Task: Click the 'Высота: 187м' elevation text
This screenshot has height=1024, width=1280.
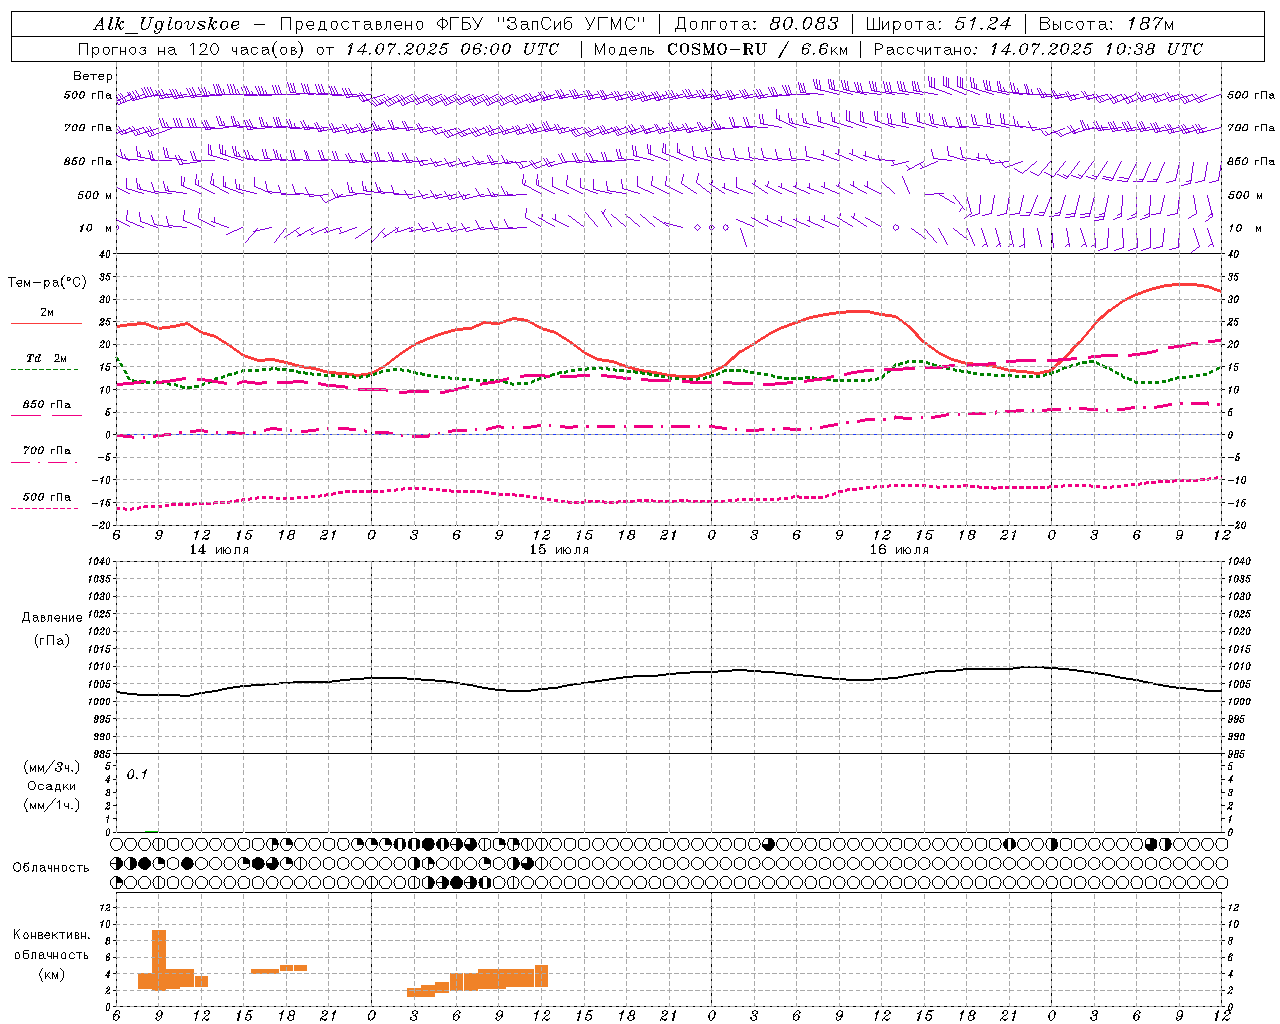Action: pos(1106,24)
